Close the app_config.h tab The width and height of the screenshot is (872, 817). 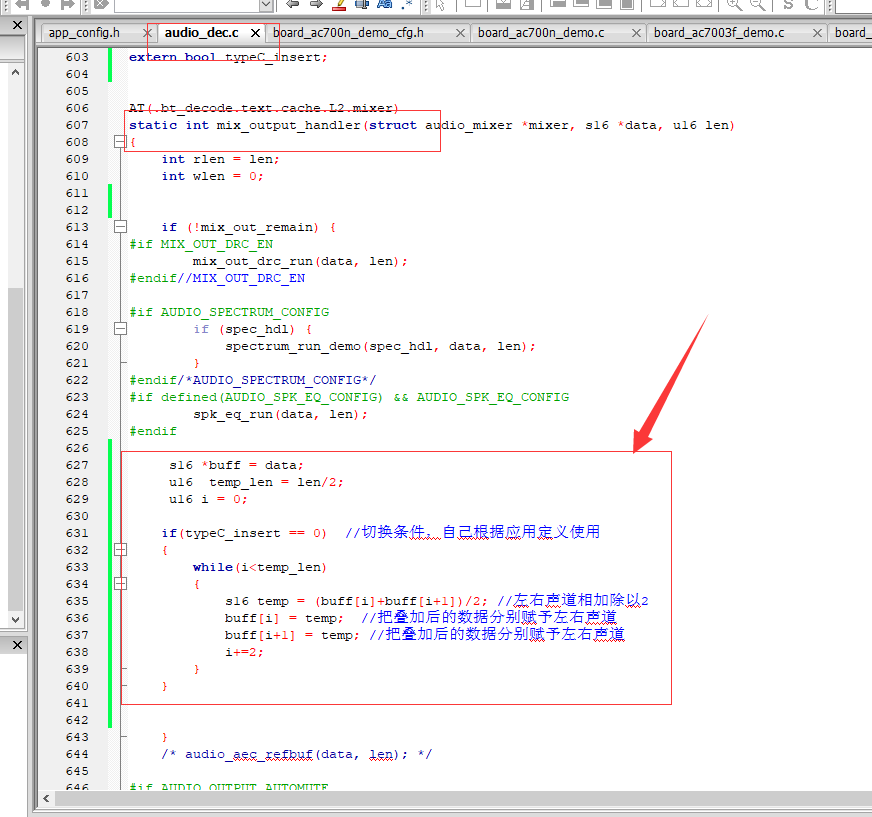coord(147,33)
